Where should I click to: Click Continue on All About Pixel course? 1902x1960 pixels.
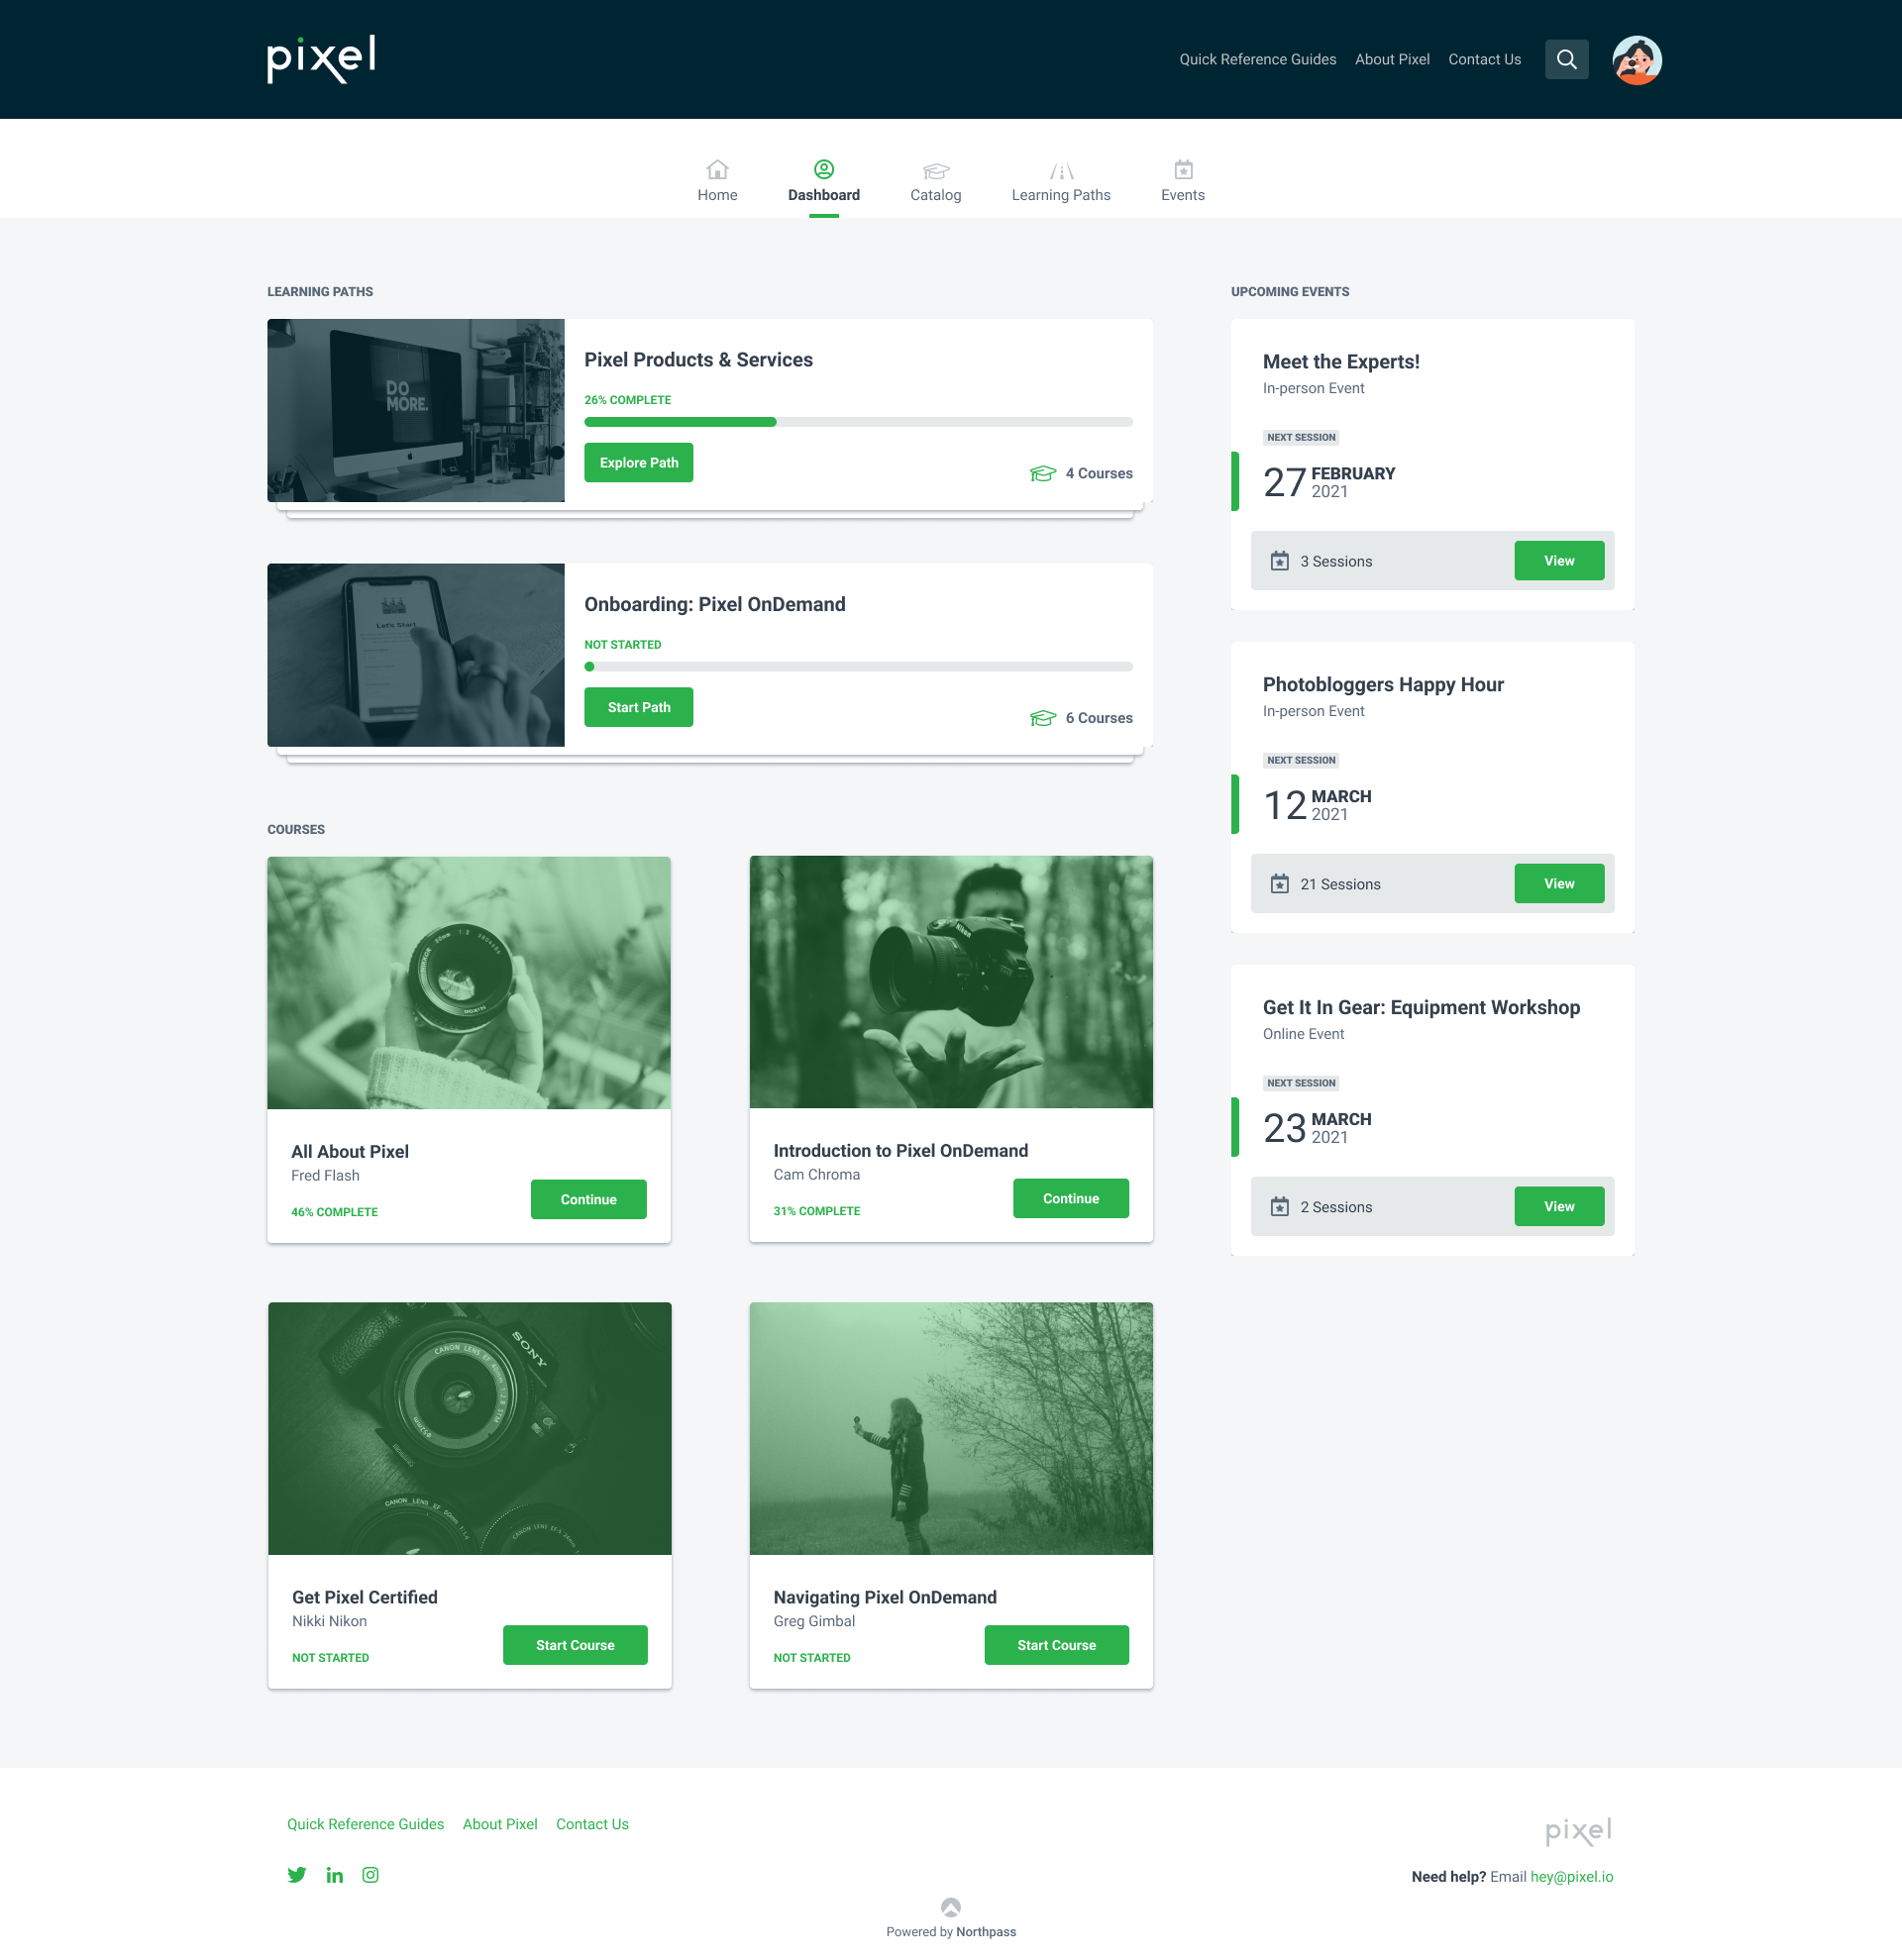pos(588,1199)
